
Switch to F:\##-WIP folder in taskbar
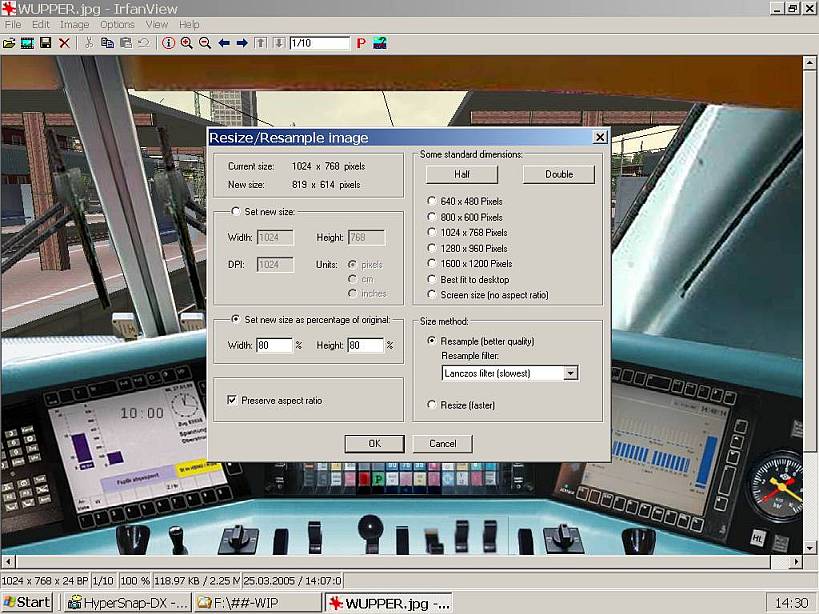[258, 603]
